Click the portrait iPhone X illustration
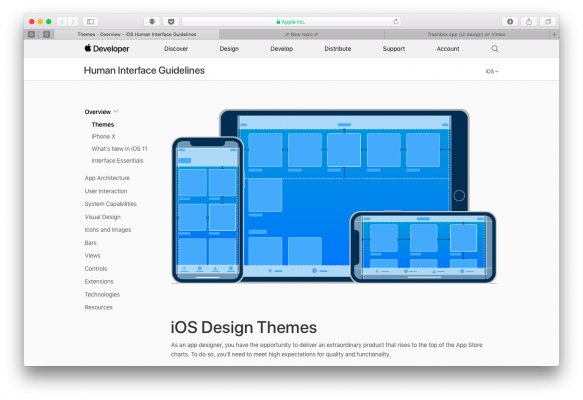The height and width of the screenshot is (400, 583). tap(207, 210)
